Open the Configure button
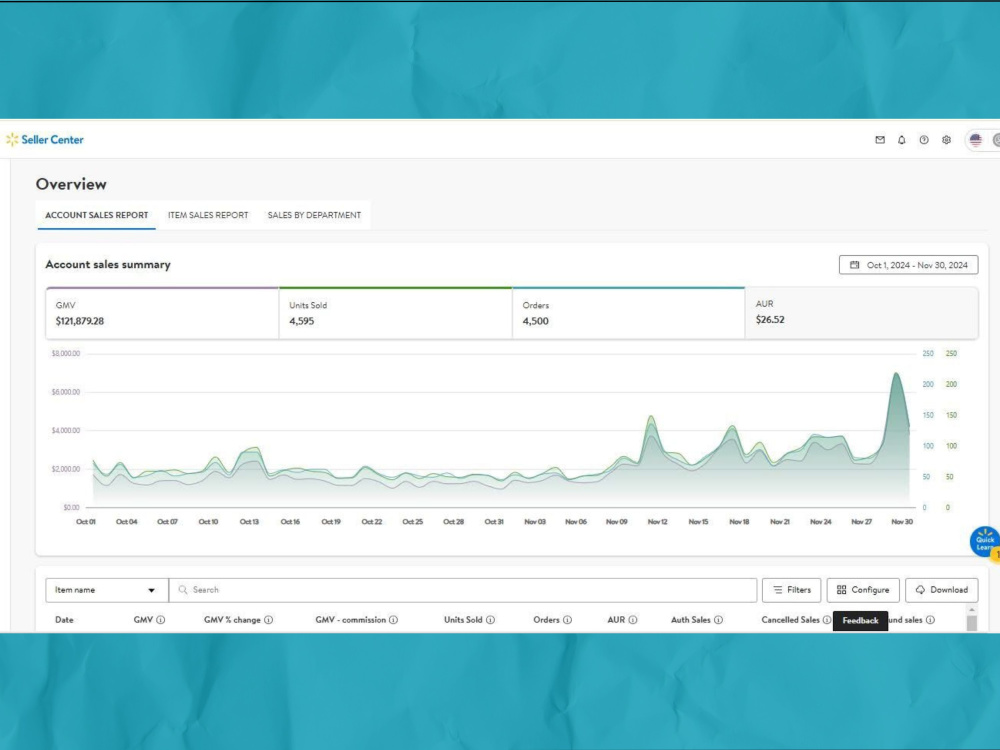This screenshot has width=1000, height=750. point(863,590)
